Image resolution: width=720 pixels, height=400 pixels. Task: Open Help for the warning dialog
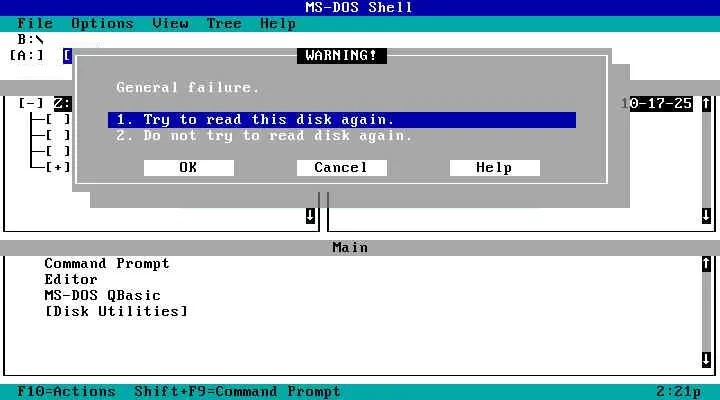(x=495, y=168)
